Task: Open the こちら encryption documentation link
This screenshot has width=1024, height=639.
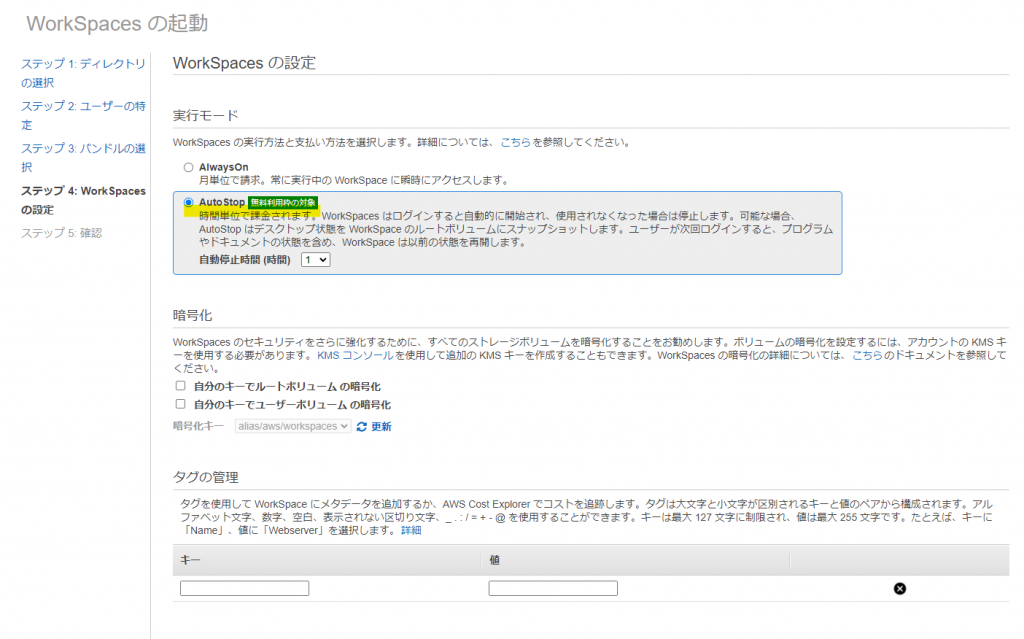Action: (867, 356)
